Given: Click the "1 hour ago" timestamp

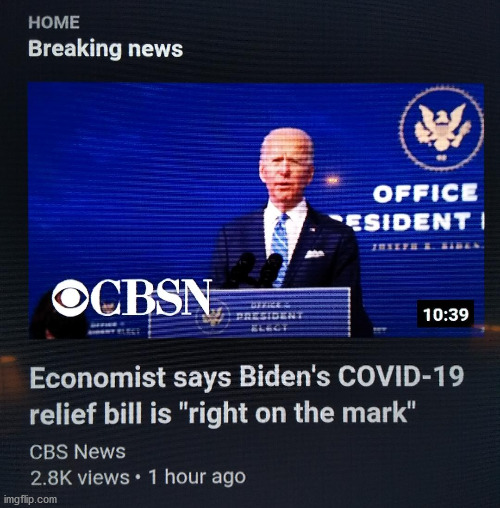Looking at the screenshot, I should pyautogui.click(x=197, y=477).
